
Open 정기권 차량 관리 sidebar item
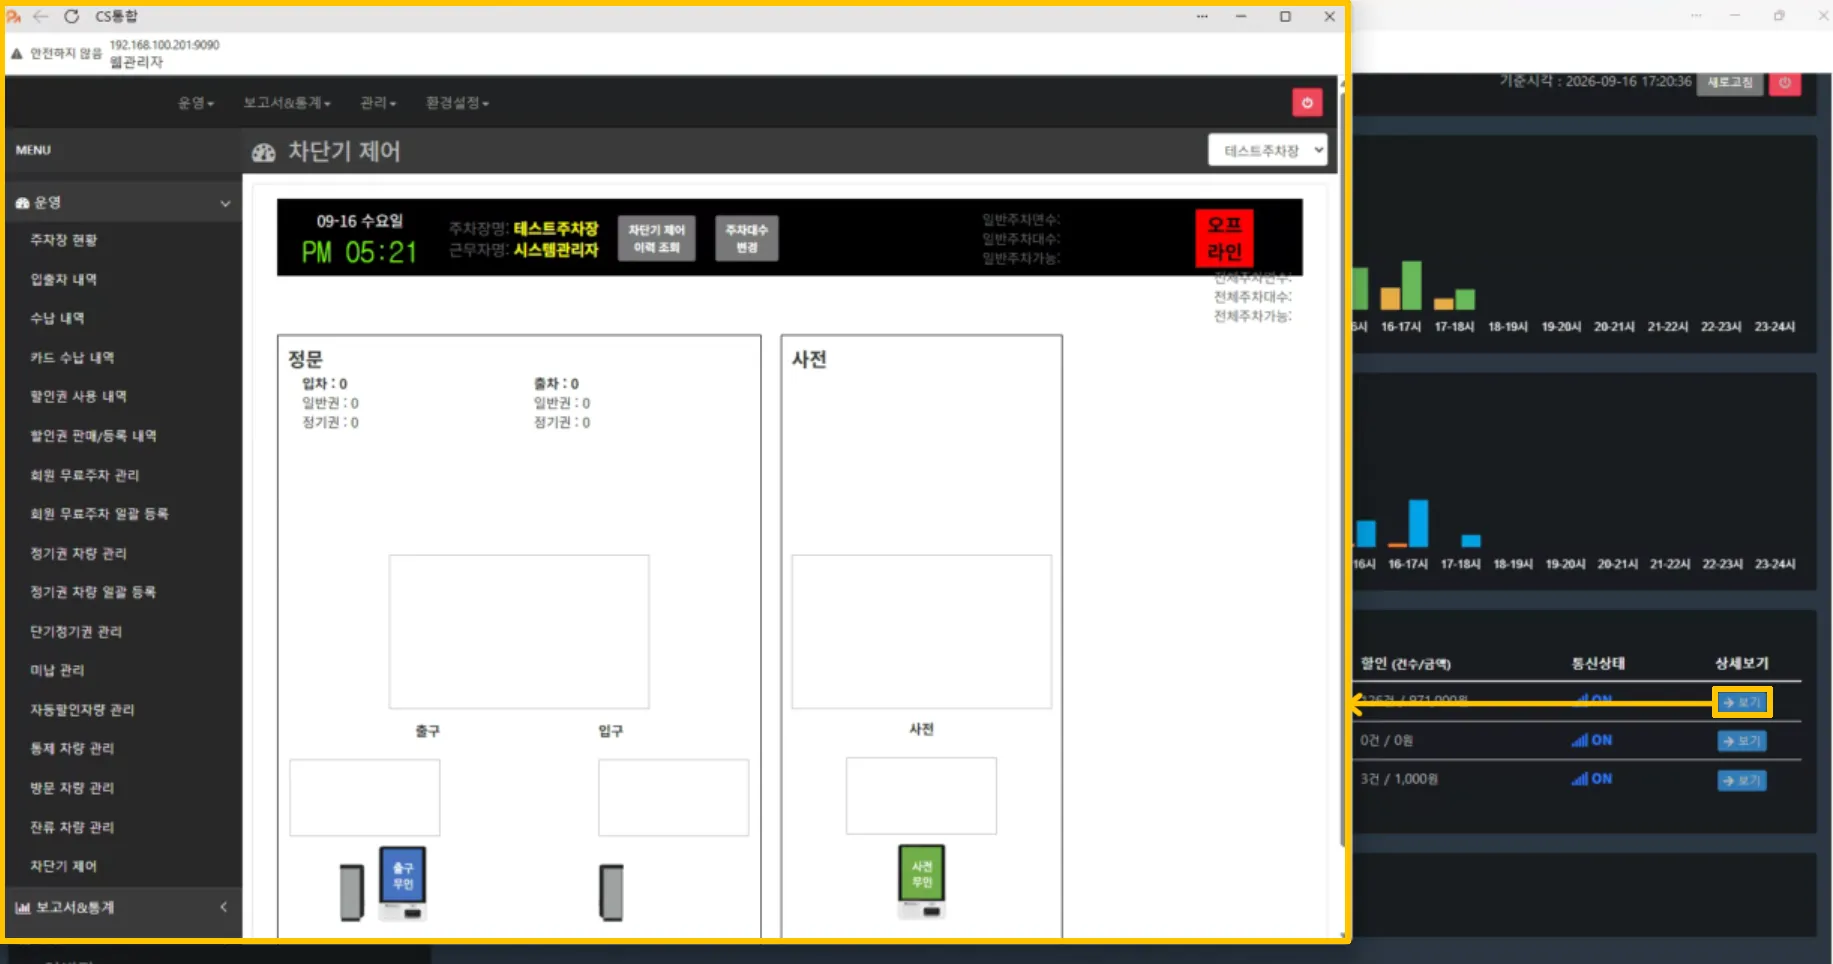(x=78, y=553)
